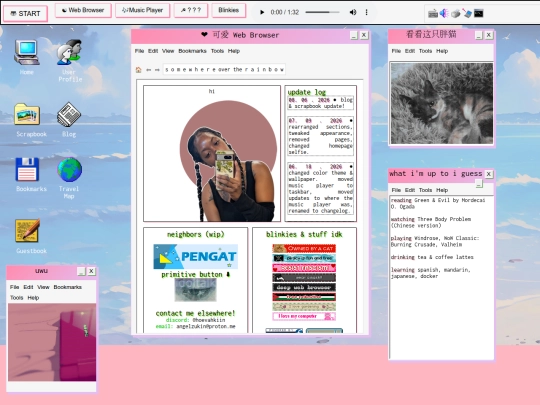540x405 pixels.
Task: Click the dolltalk neighbor button image
Action: point(196,290)
